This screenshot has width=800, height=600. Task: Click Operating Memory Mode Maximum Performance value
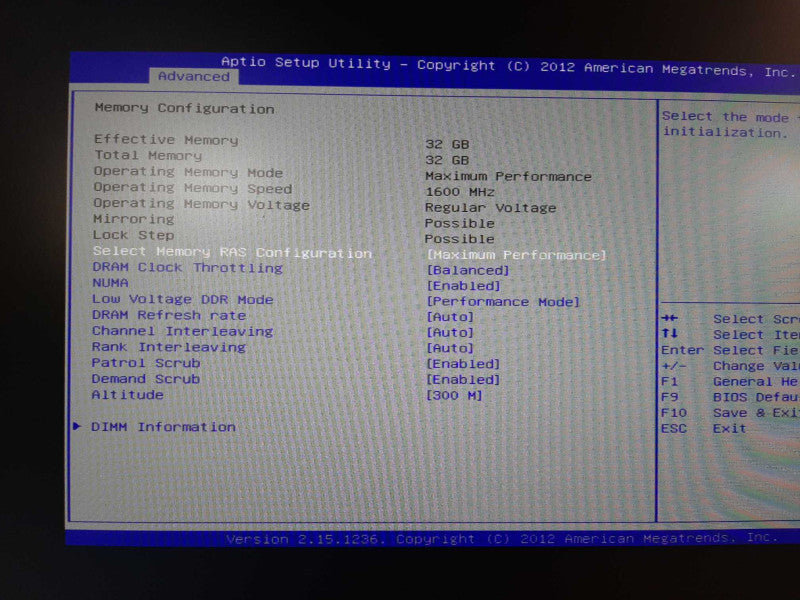point(508,177)
